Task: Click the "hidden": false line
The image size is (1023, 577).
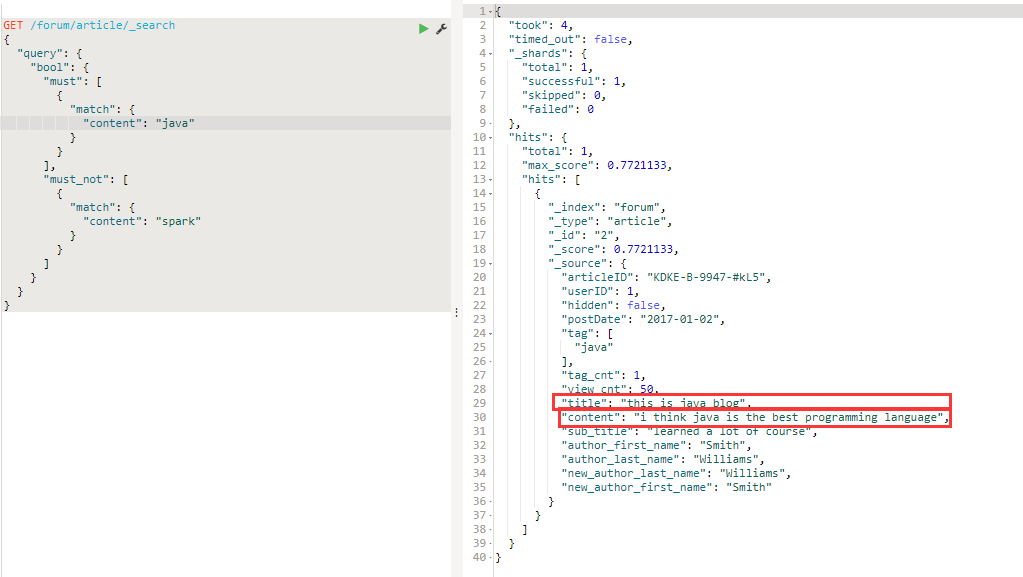Action: [x=613, y=305]
